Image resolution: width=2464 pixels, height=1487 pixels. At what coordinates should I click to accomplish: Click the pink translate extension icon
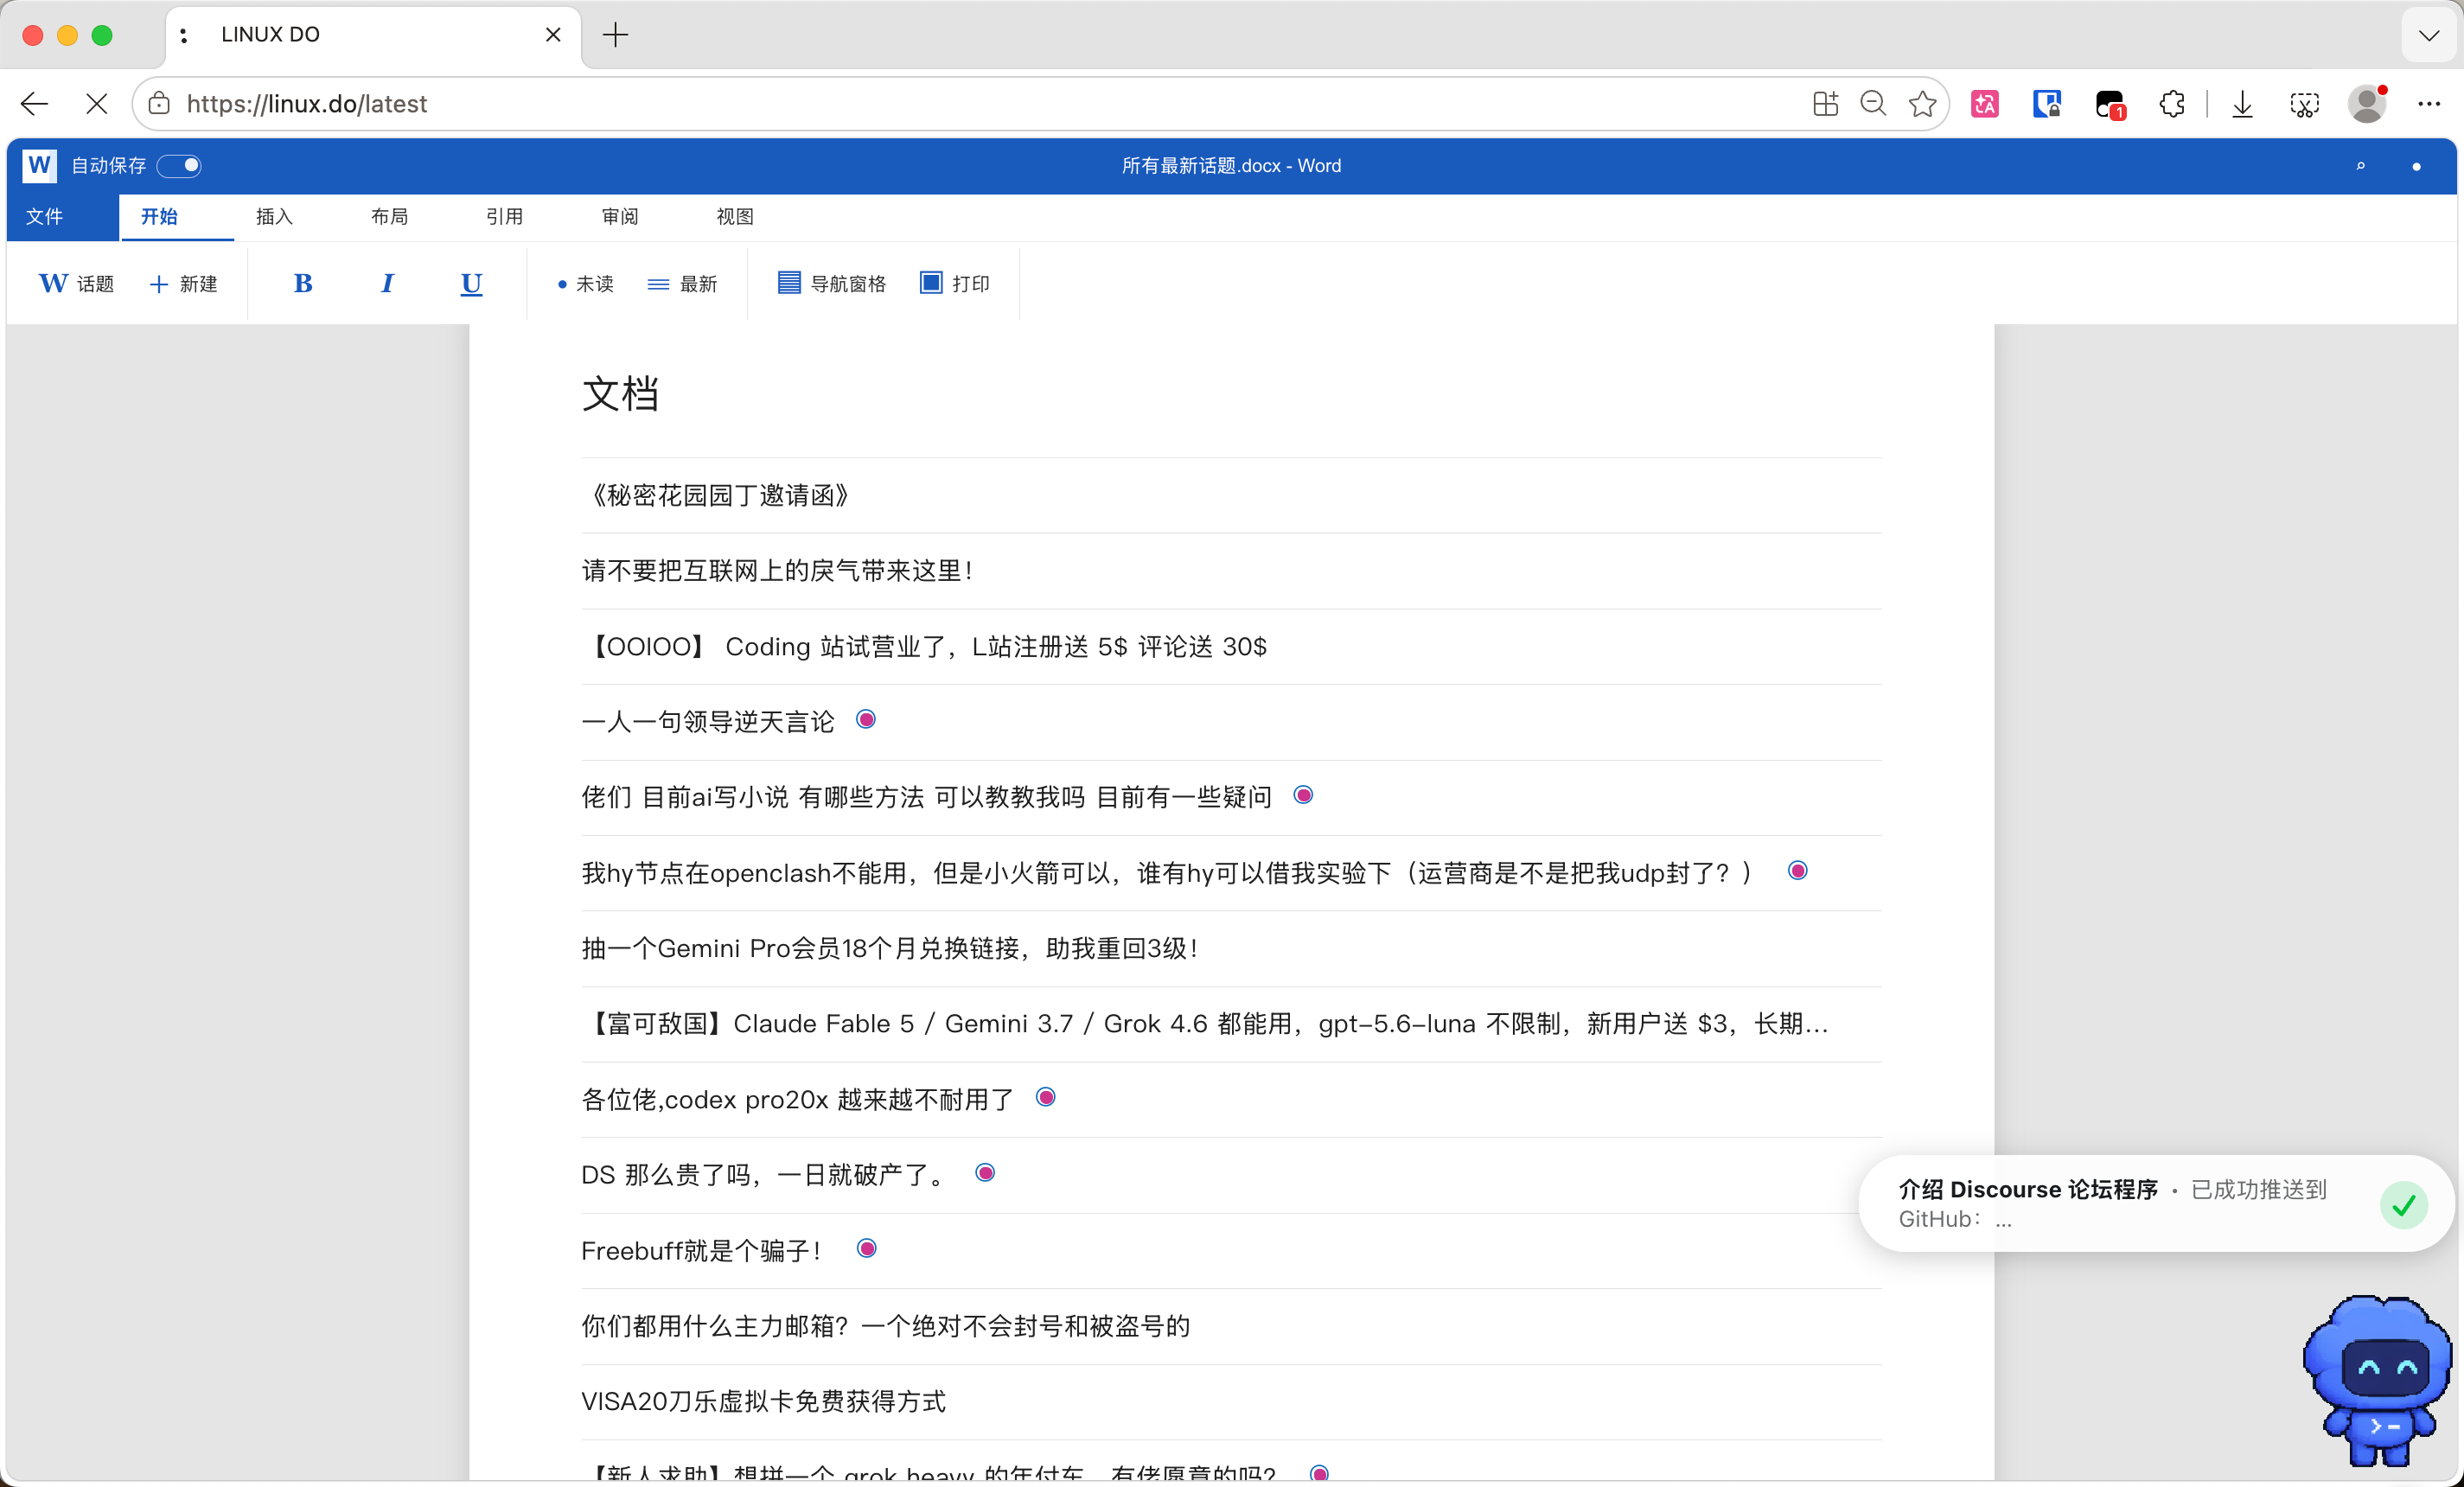(1985, 104)
